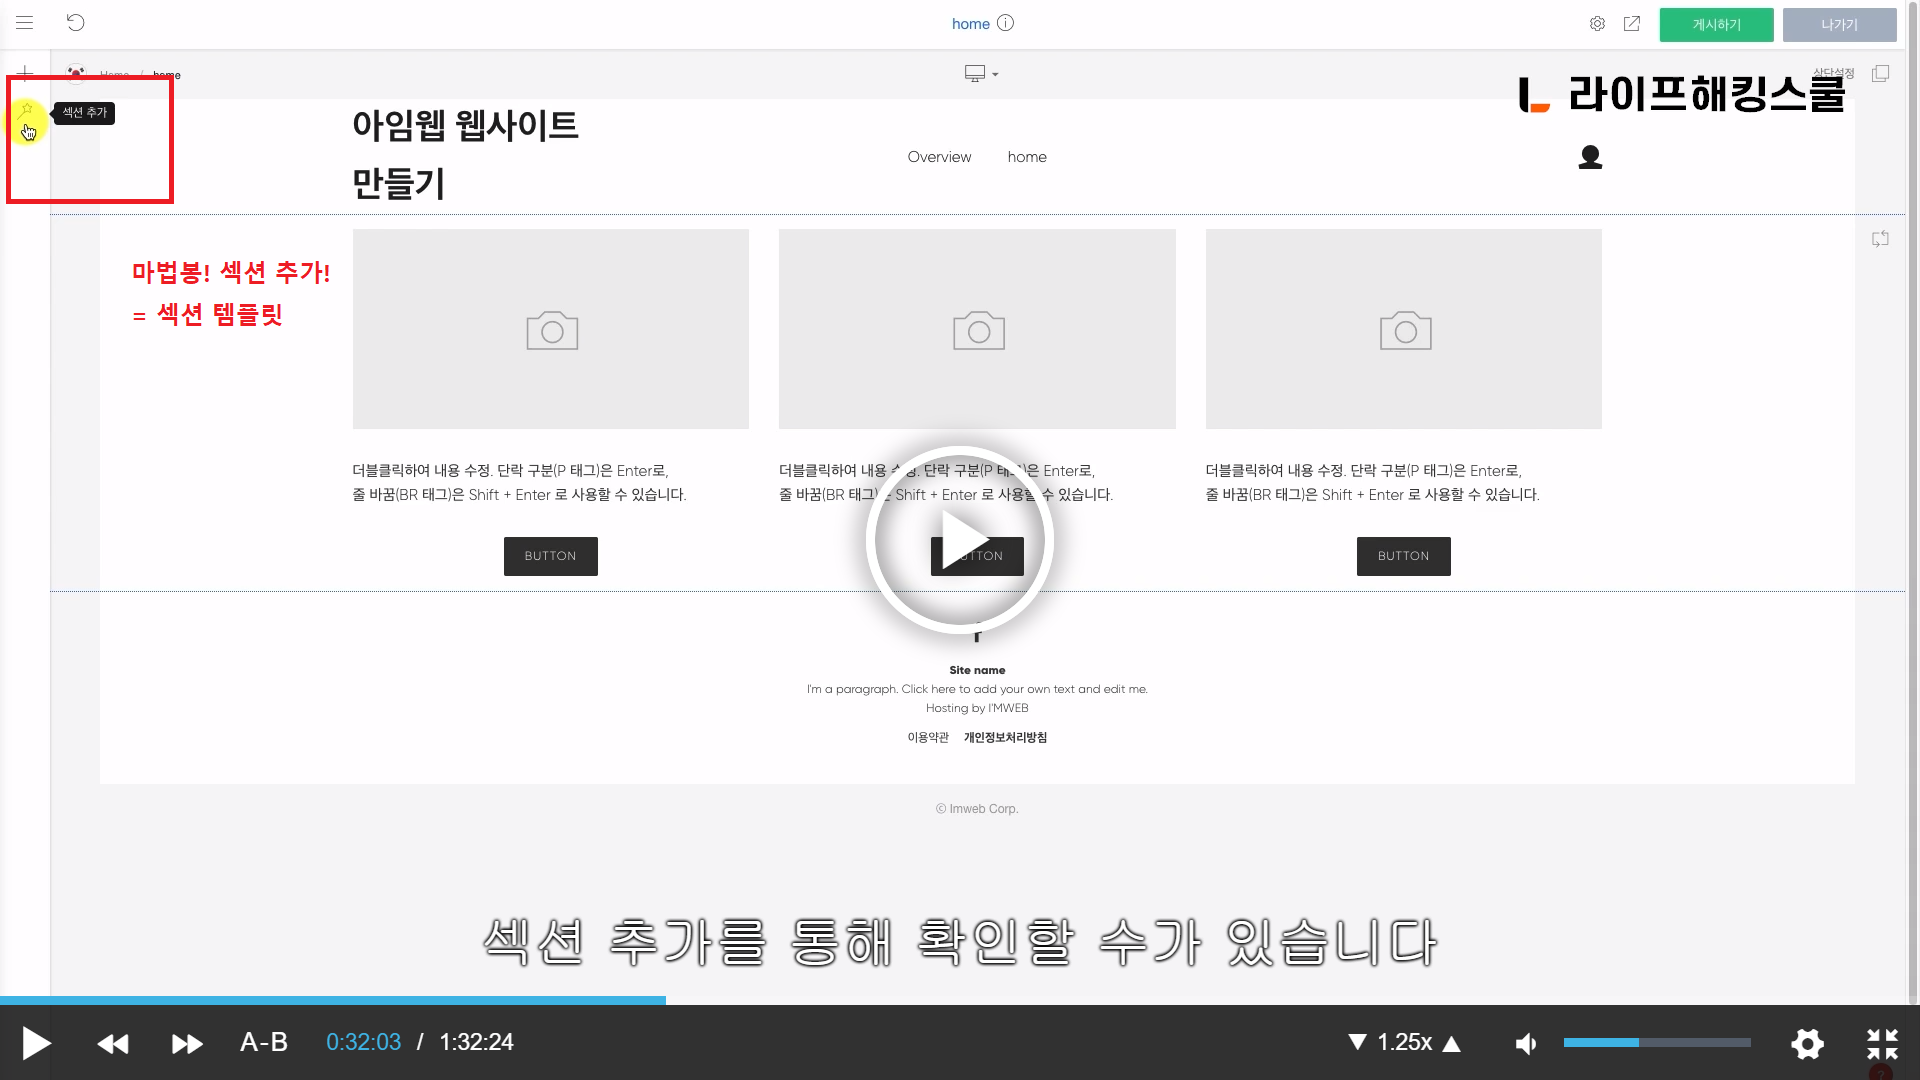Adjust the video volume slider
The height and width of the screenshot is (1080, 1920).
tap(1656, 1042)
